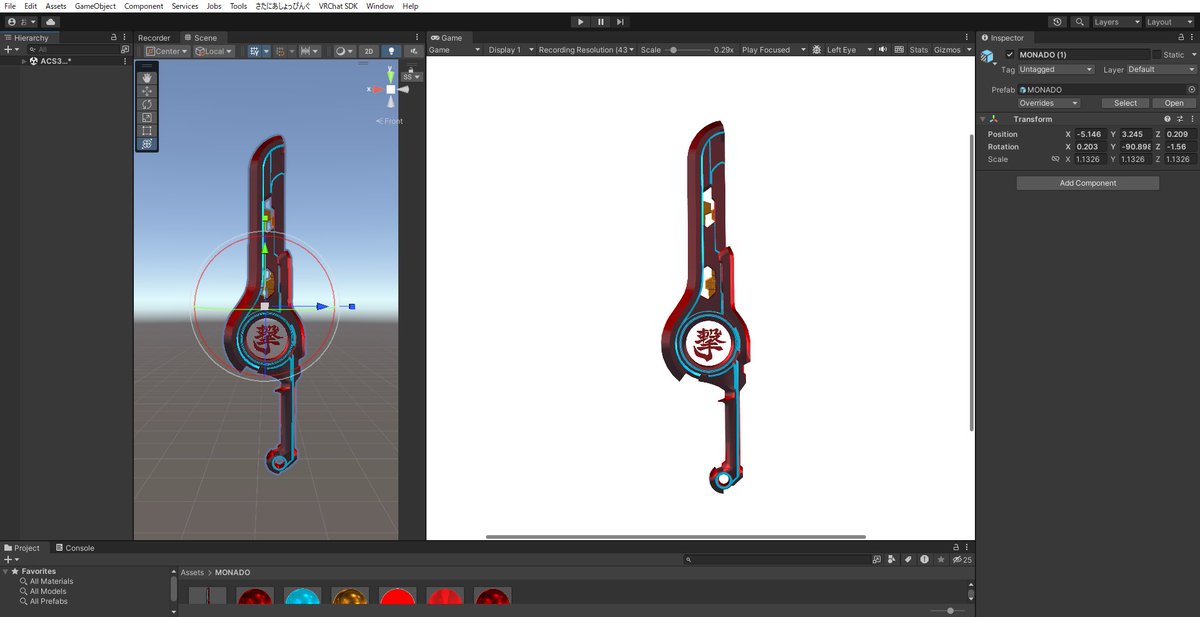Open the Static flags dropdown arrow
This screenshot has width=1200, height=617.
click(1192, 54)
